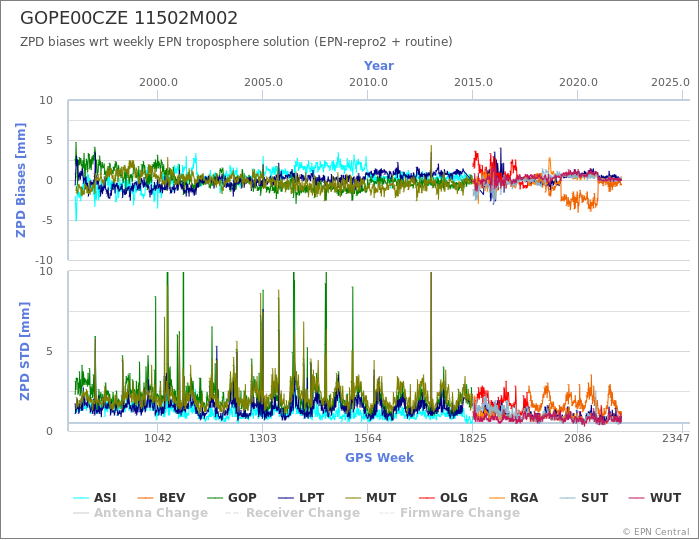Toggle the SUT series in legend
The width and height of the screenshot is (700, 540).
coord(584,498)
